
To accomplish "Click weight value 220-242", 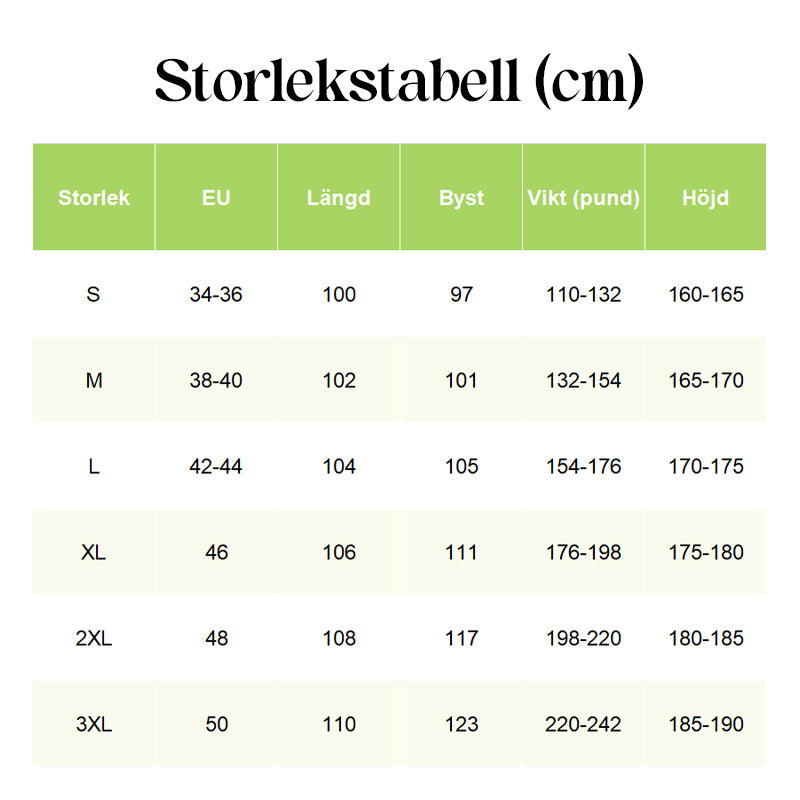I will 583,724.
